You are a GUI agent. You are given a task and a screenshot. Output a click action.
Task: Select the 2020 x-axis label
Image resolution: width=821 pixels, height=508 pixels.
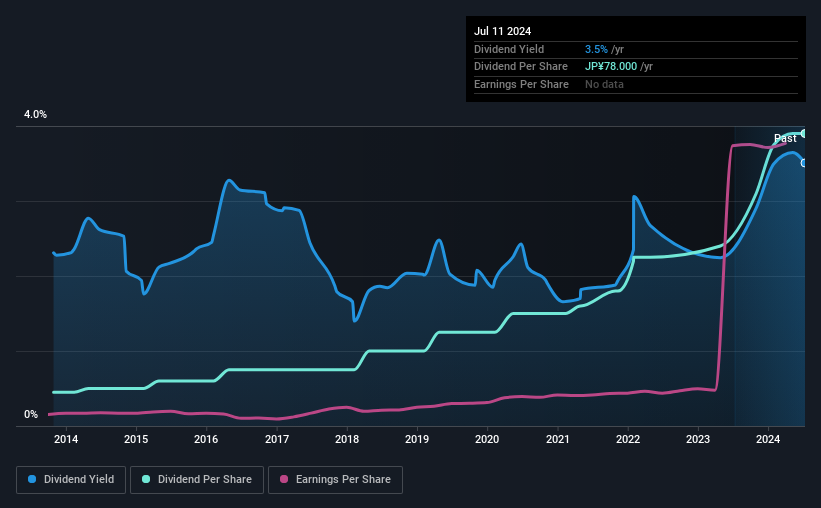click(487, 439)
